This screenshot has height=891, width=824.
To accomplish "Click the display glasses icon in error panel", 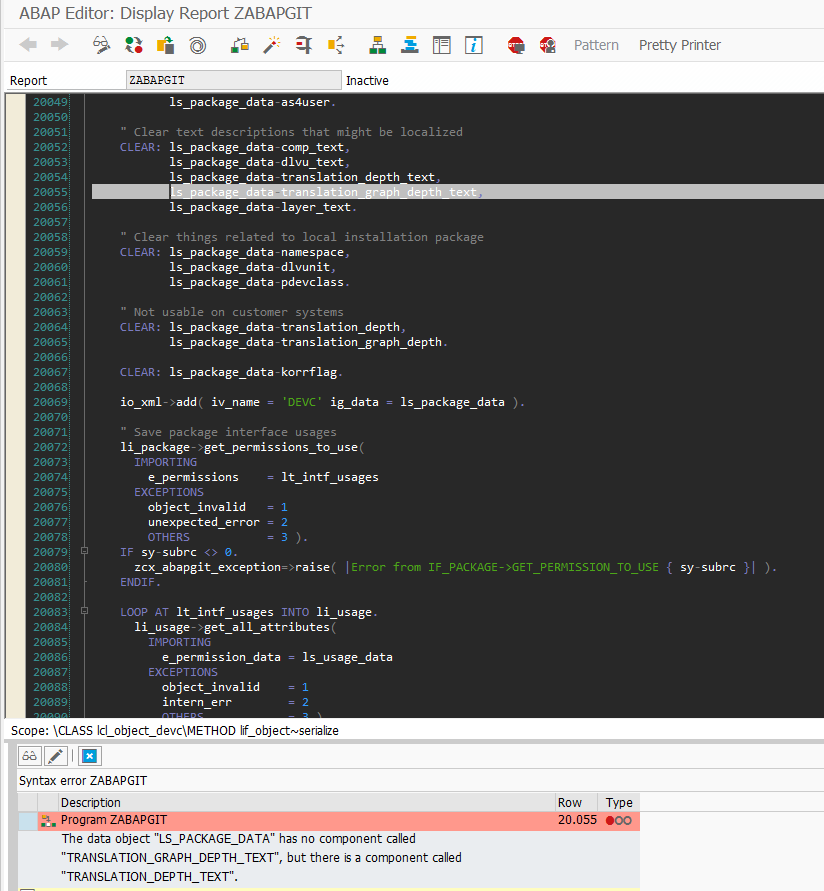I will tap(30, 756).
